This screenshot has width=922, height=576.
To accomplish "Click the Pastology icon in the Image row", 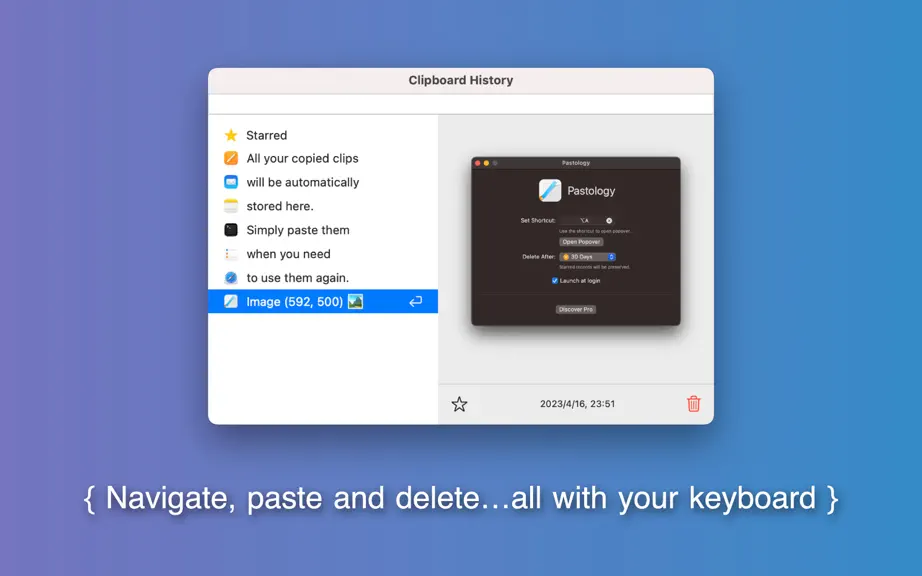I will (x=231, y=302).
